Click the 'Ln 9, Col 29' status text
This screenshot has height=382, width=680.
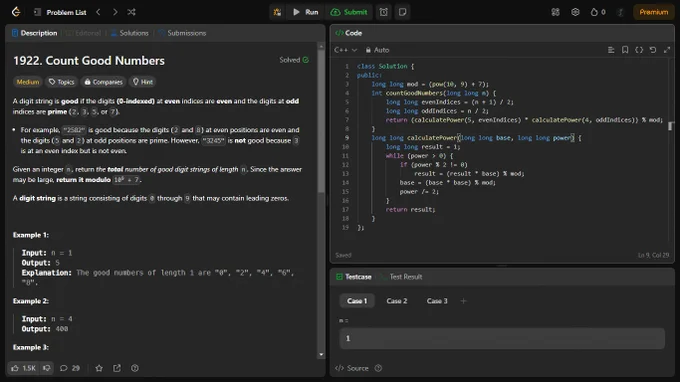click(653, 255)
